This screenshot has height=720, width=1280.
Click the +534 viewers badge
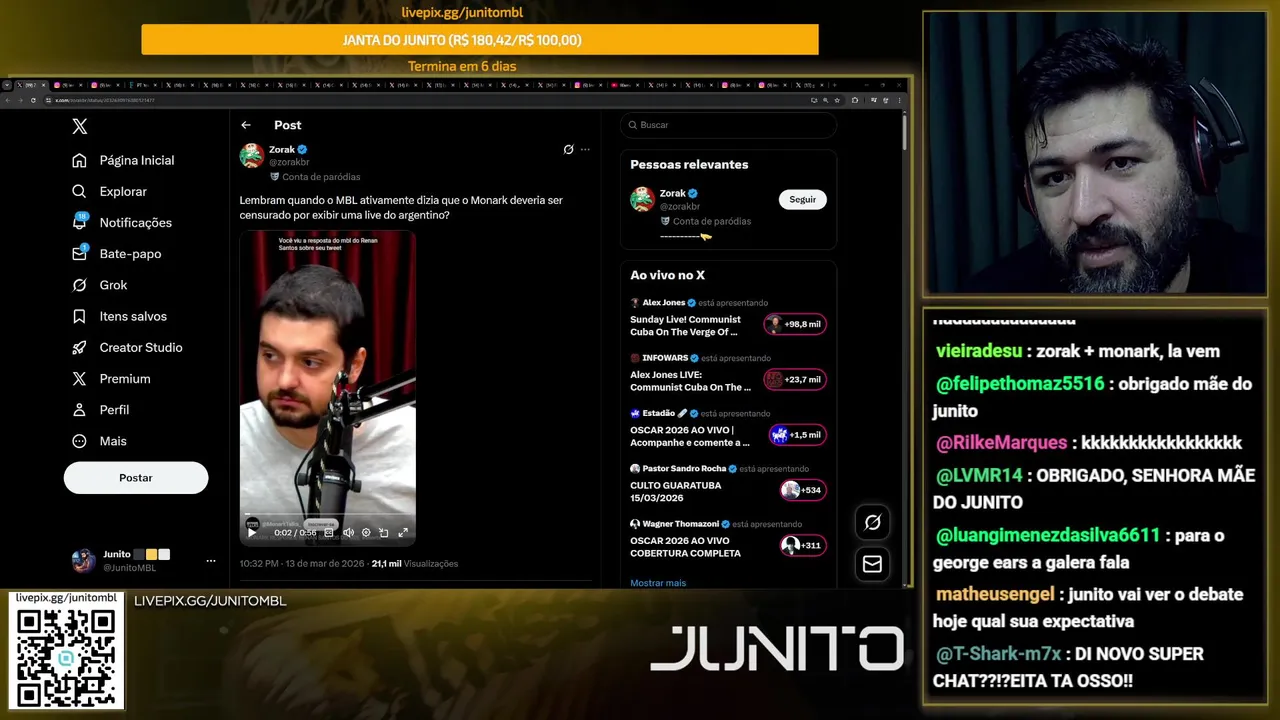click(803, 490)
